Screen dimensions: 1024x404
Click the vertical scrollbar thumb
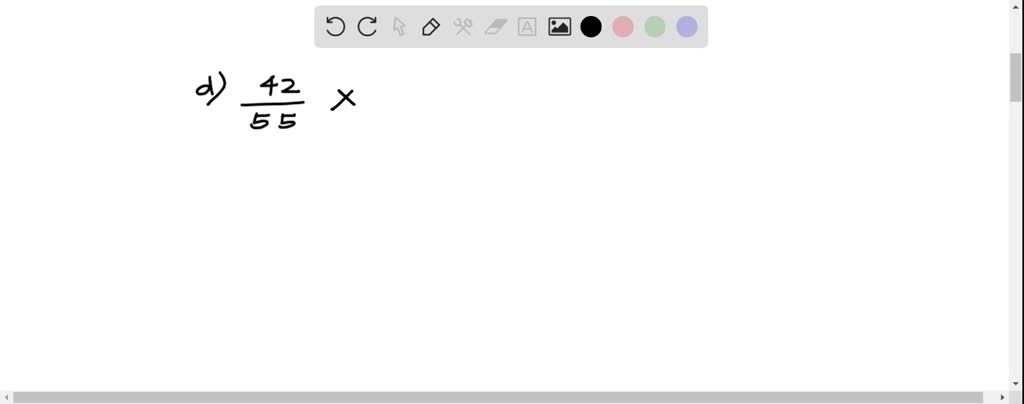point(1016,78)
